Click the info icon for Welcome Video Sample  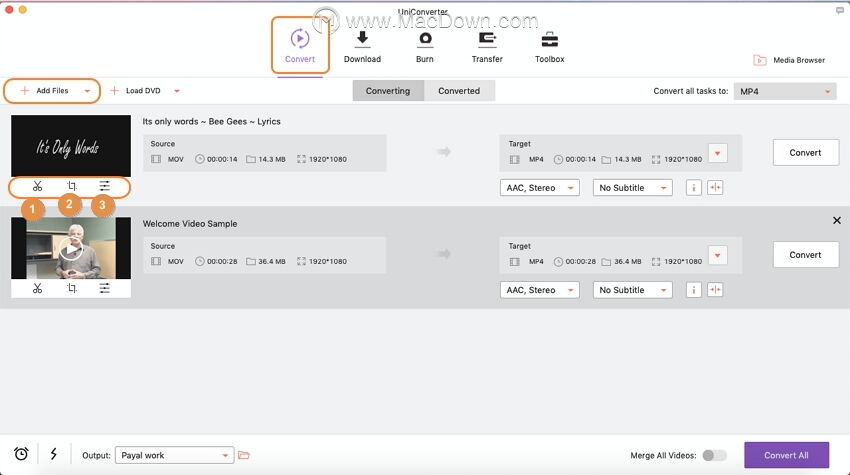pos(693,290)
